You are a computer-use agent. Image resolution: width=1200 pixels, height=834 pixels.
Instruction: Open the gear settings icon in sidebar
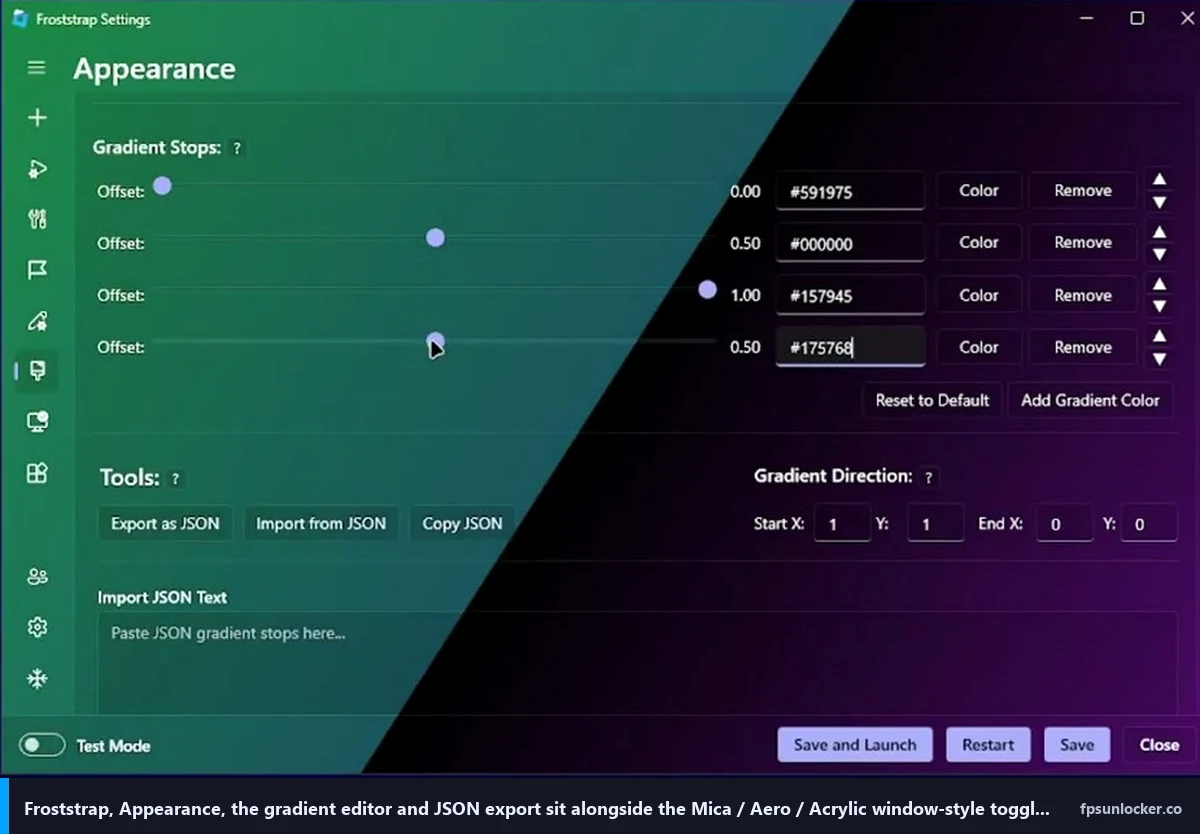coord(37,627)
